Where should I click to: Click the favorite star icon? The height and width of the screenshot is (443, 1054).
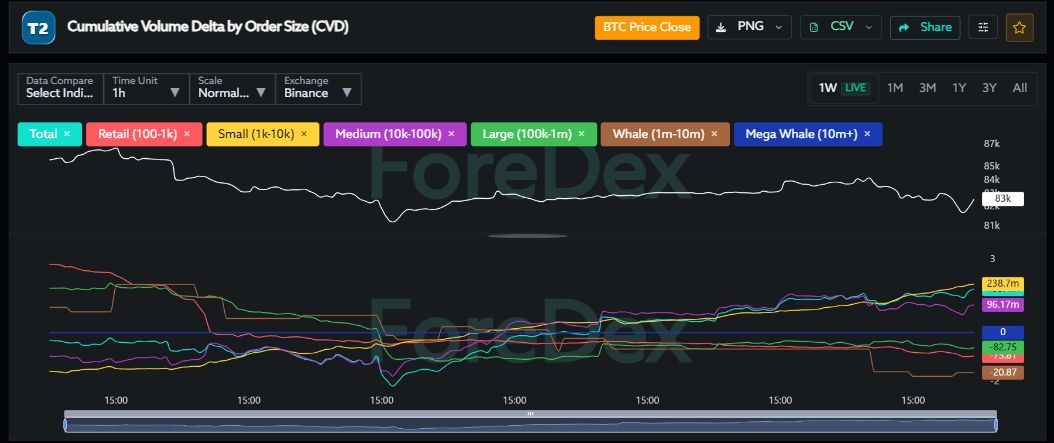[x=1019, y=28]
